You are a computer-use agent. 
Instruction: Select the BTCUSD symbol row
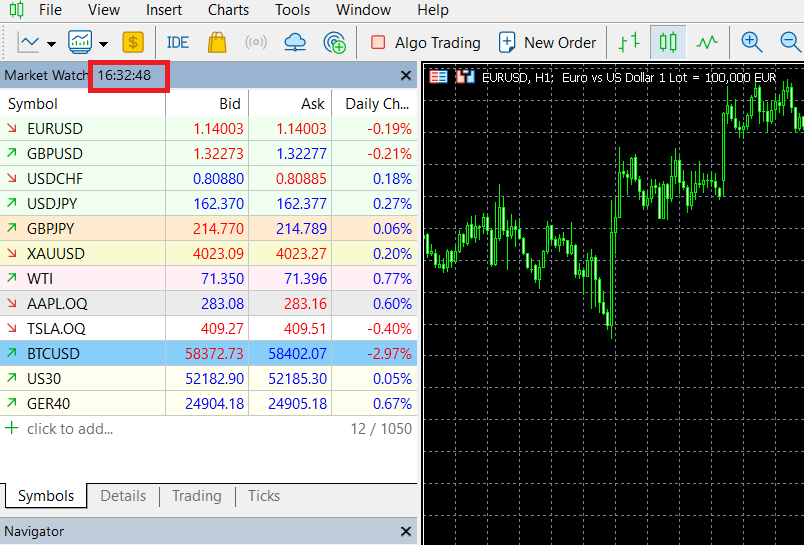pyautogui.click(x=208, y=354)
